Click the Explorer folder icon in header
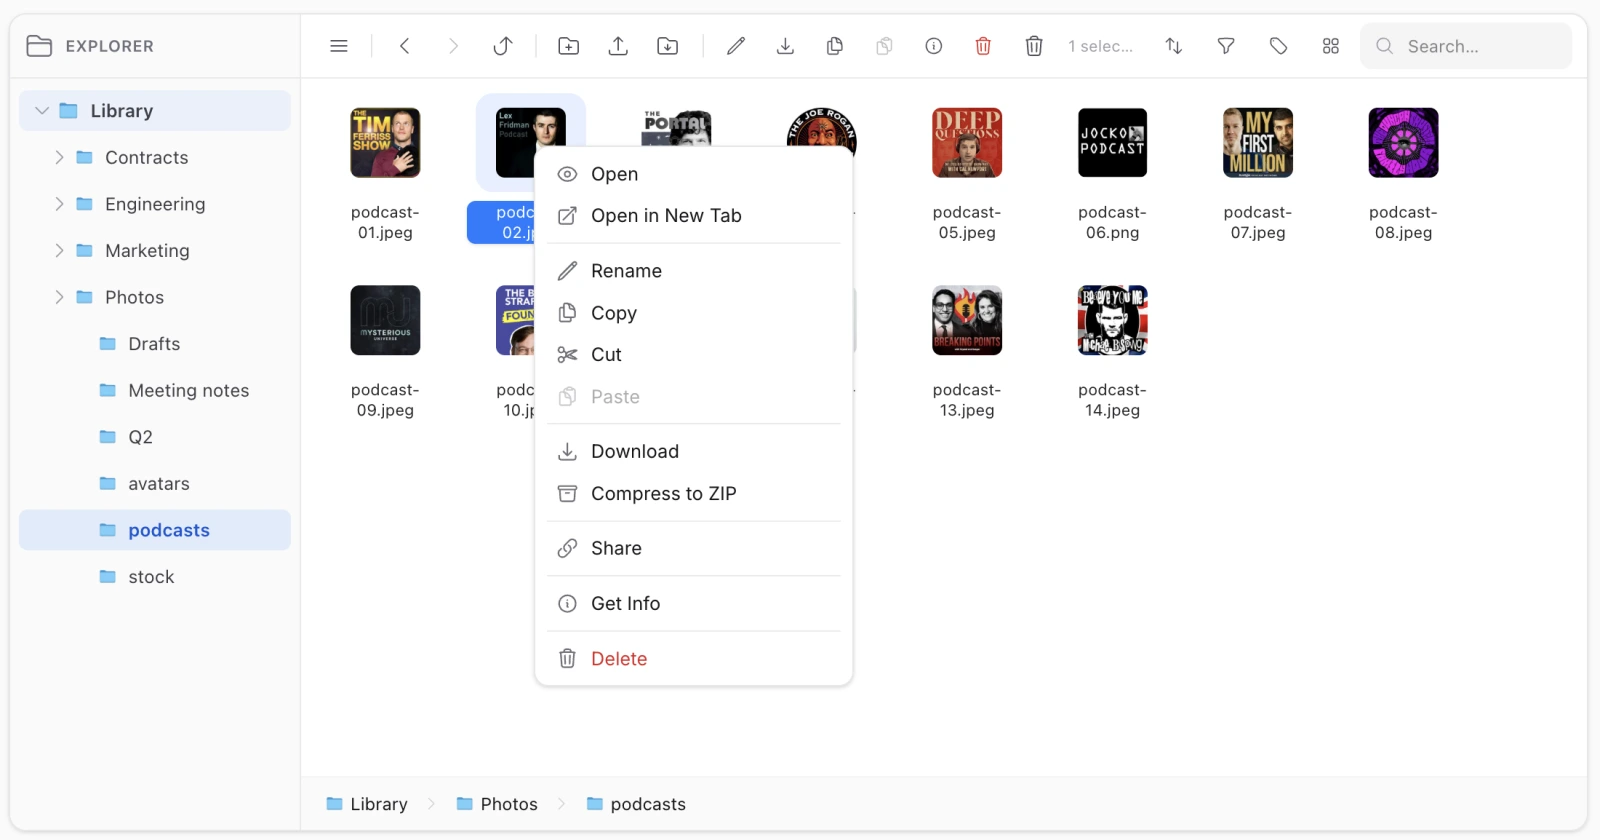Viewport: 1600px width, 840px height. pyautogui.click(x=39, y=46)
